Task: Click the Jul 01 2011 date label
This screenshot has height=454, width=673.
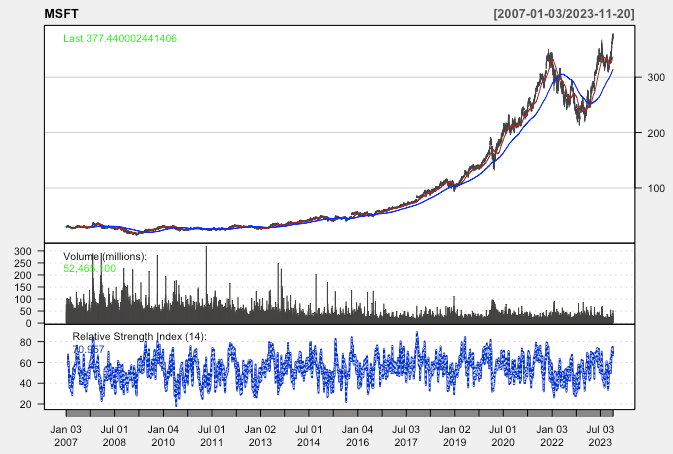Action: coord(212,436)
